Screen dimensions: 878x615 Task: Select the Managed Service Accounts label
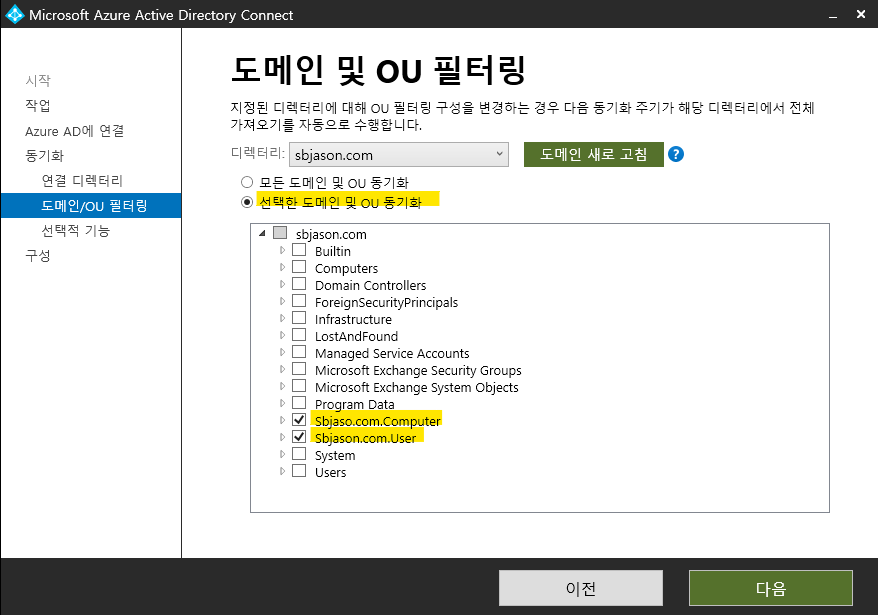[392, 353]
